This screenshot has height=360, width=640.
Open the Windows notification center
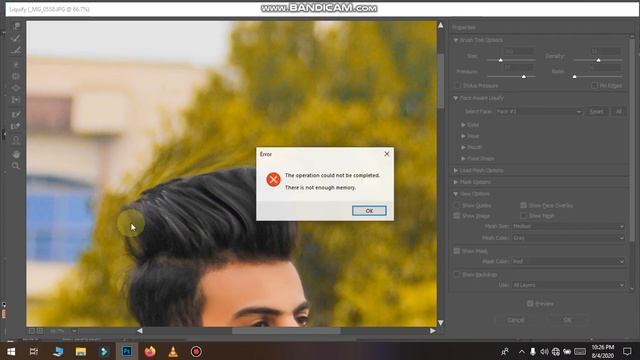[x=627, y=351]
